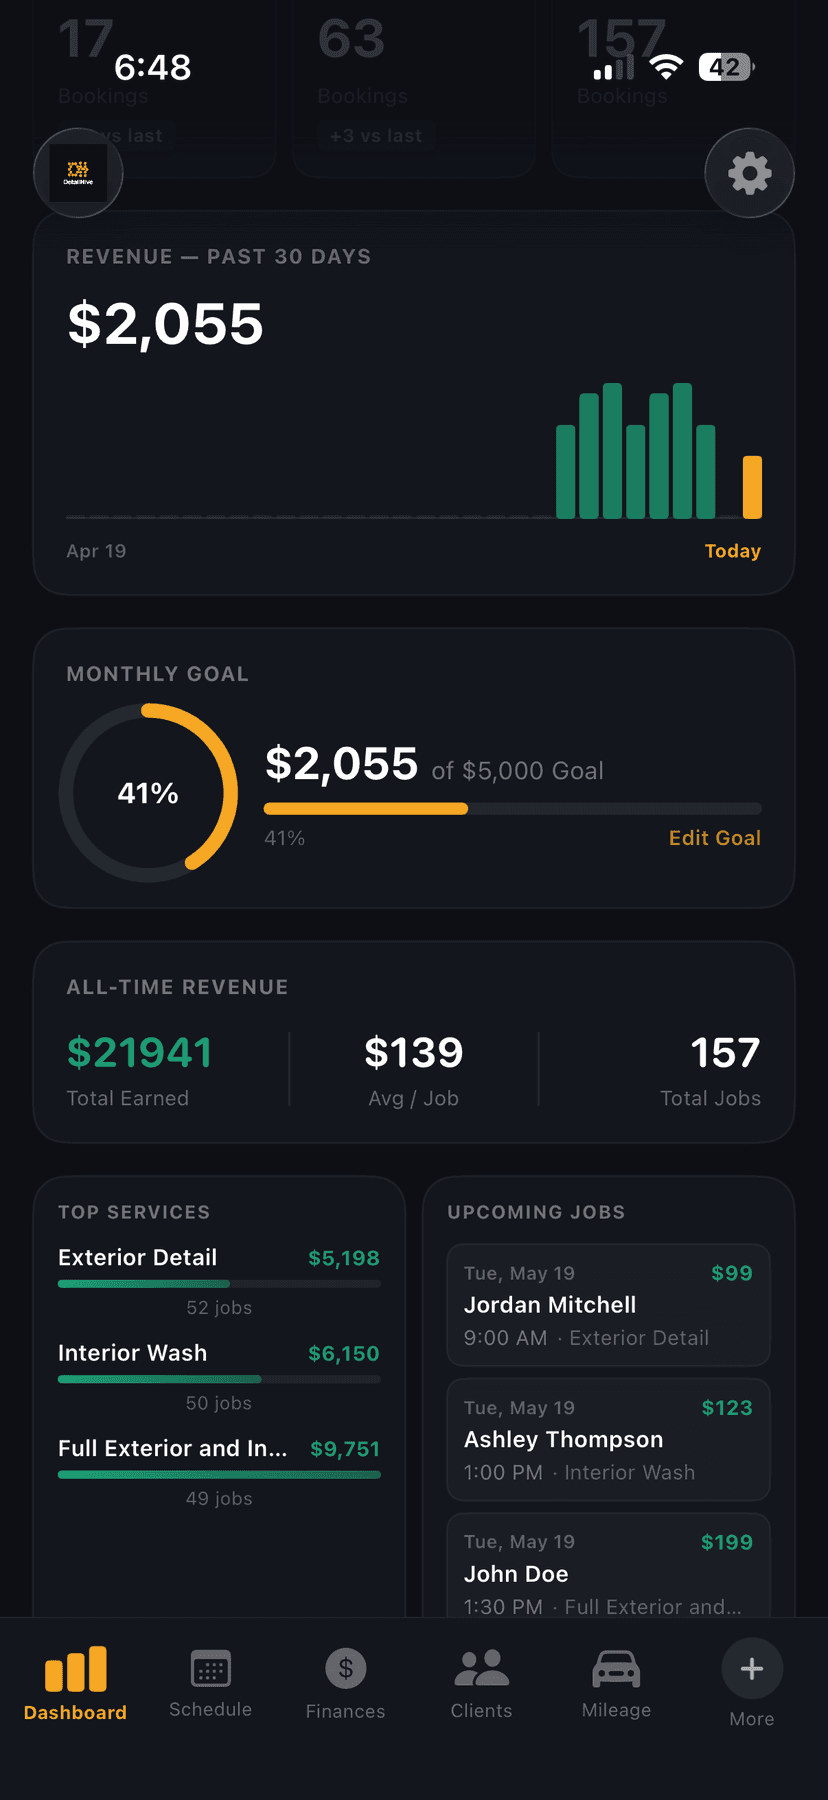Open Jordan Mitchell upcoming job
This screenshot has width=828, height=1800.
[x=608, y=1305]
